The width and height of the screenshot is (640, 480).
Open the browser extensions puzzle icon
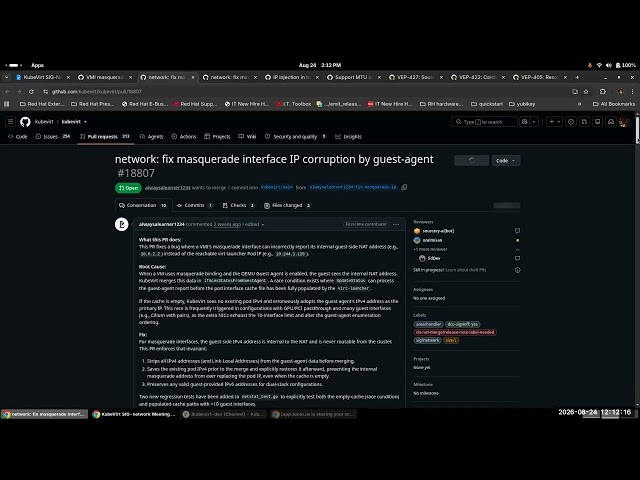click(x=602, y=91)
